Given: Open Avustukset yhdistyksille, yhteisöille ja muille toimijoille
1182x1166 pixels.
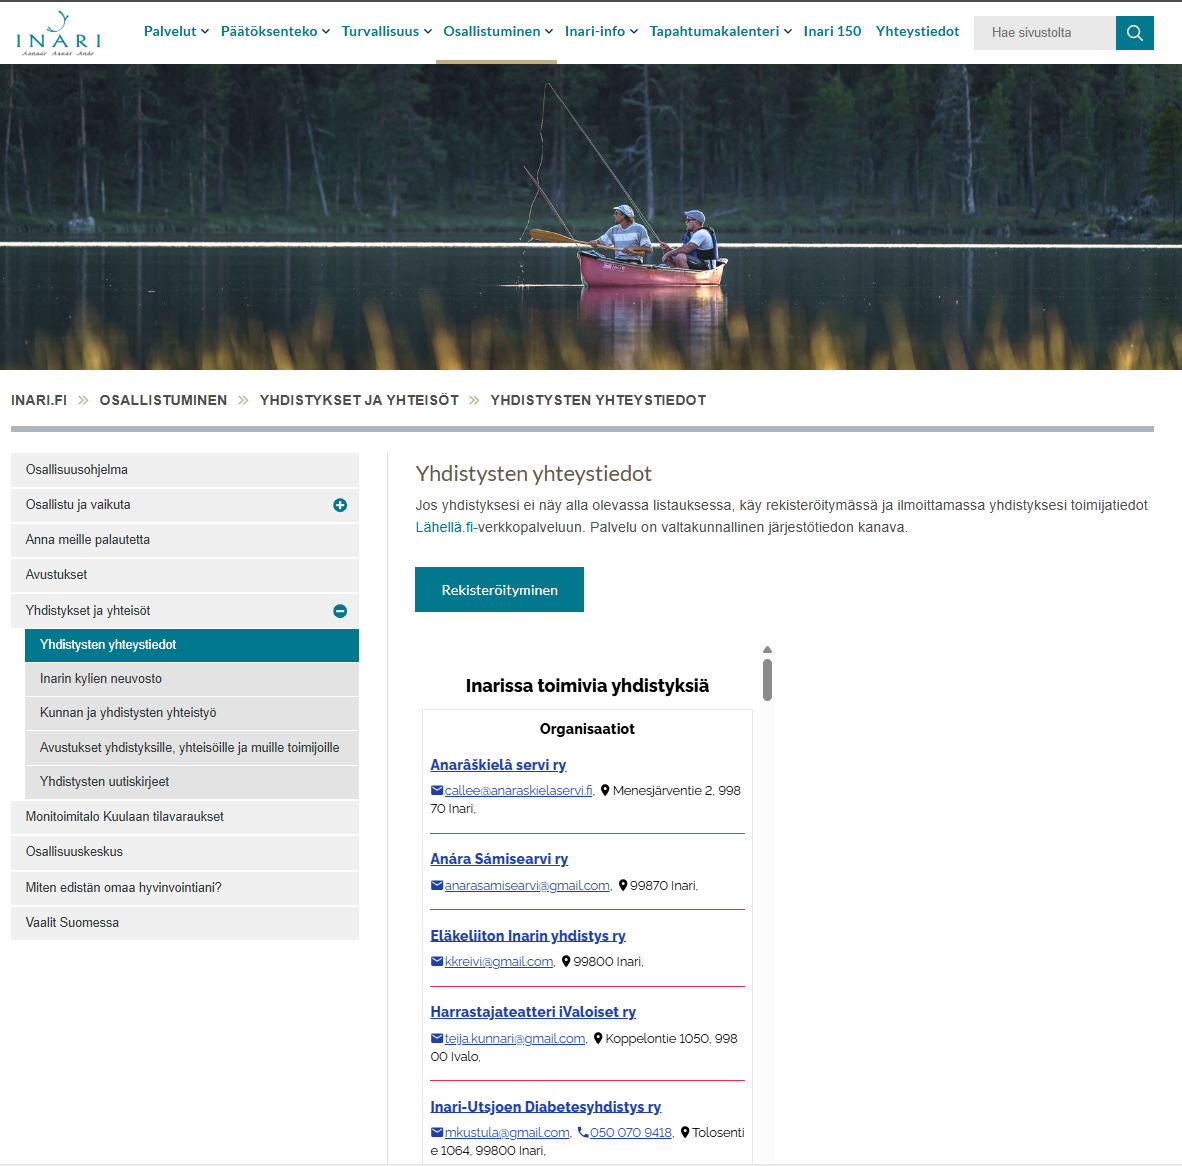Looking at the screenshot, I should tap(191, 748).
